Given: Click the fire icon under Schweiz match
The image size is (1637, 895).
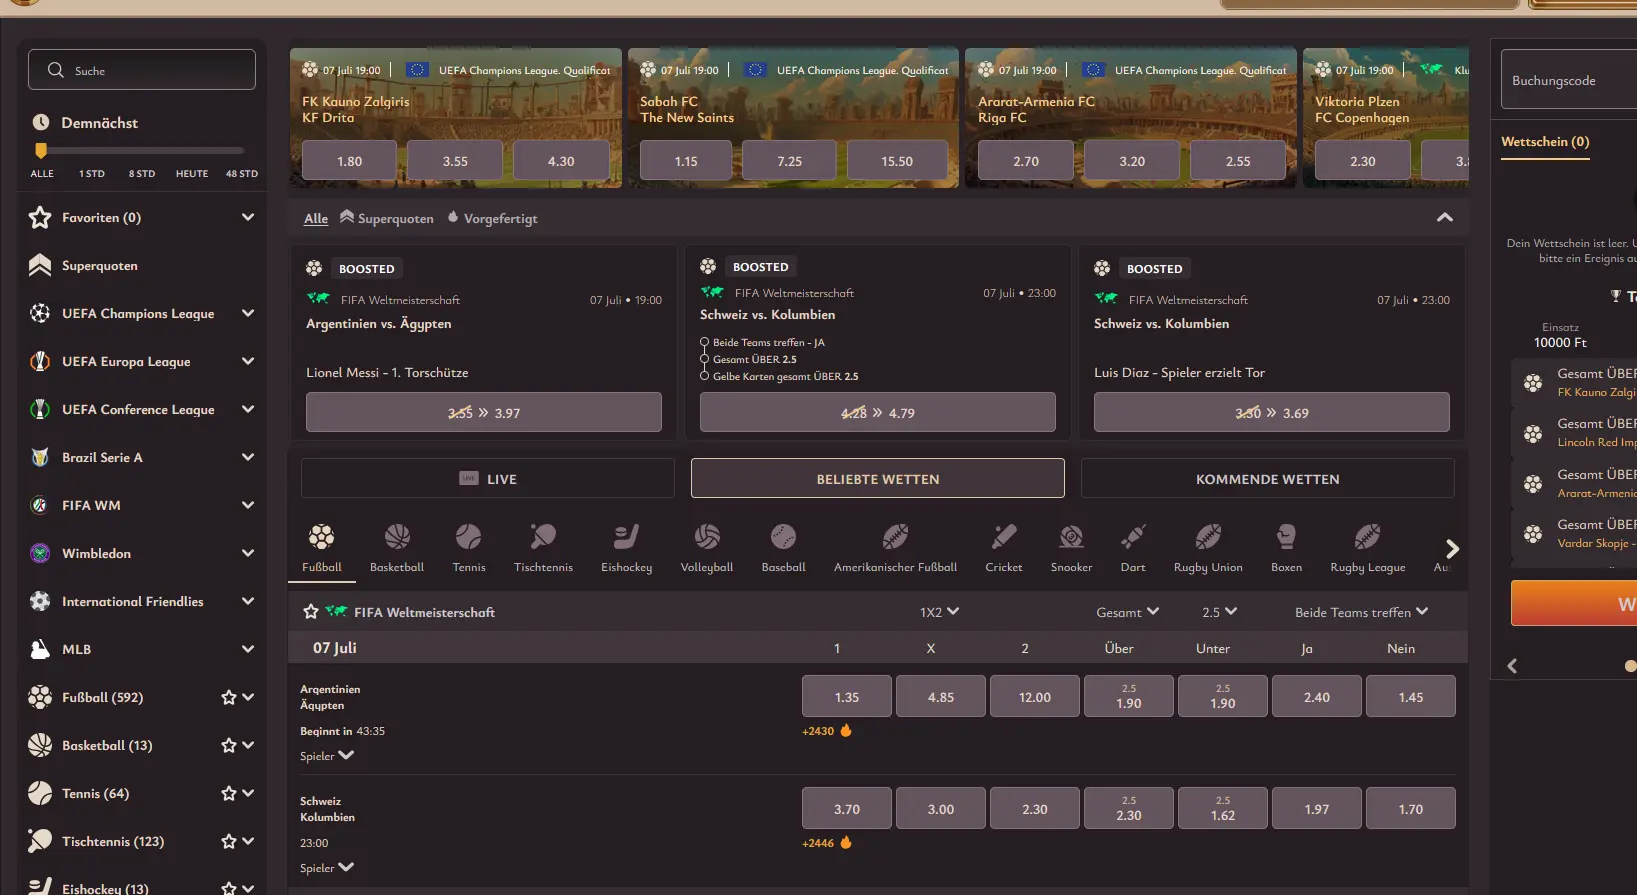Looking at the screenshot, I should click(x=846, y=842).
